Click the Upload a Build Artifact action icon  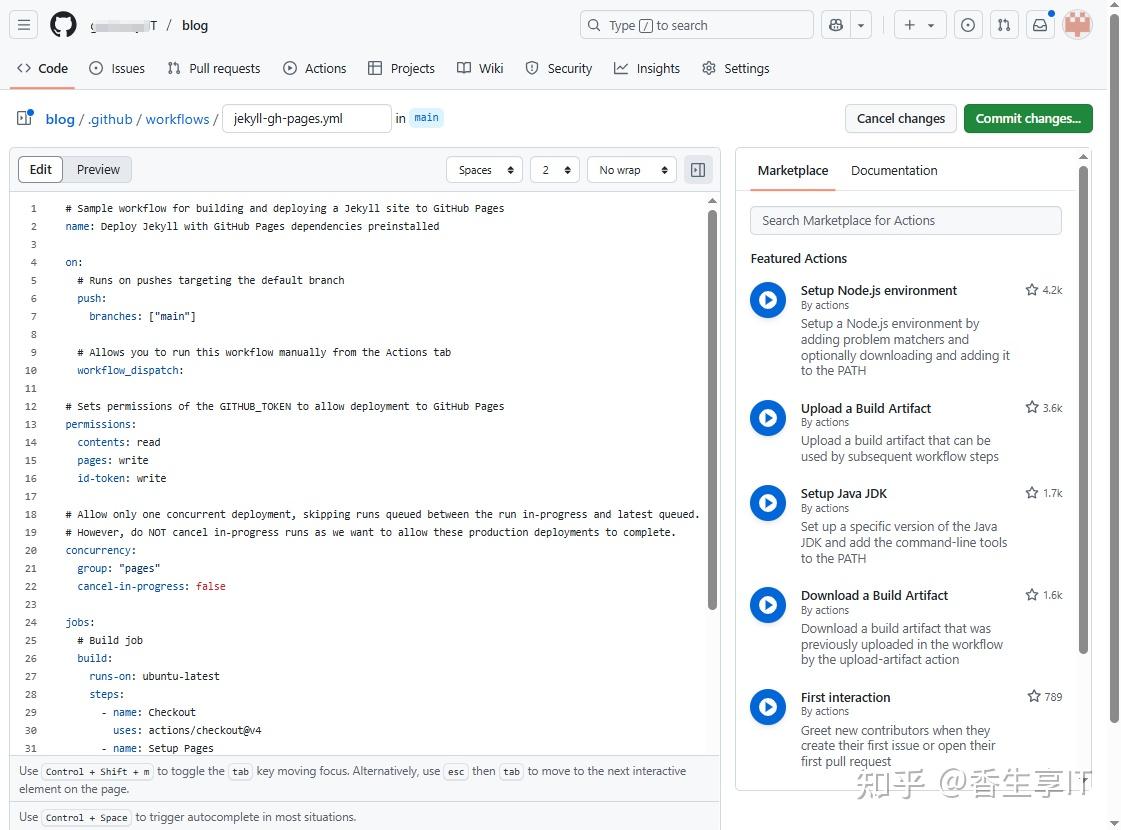[x=768, y=418]
